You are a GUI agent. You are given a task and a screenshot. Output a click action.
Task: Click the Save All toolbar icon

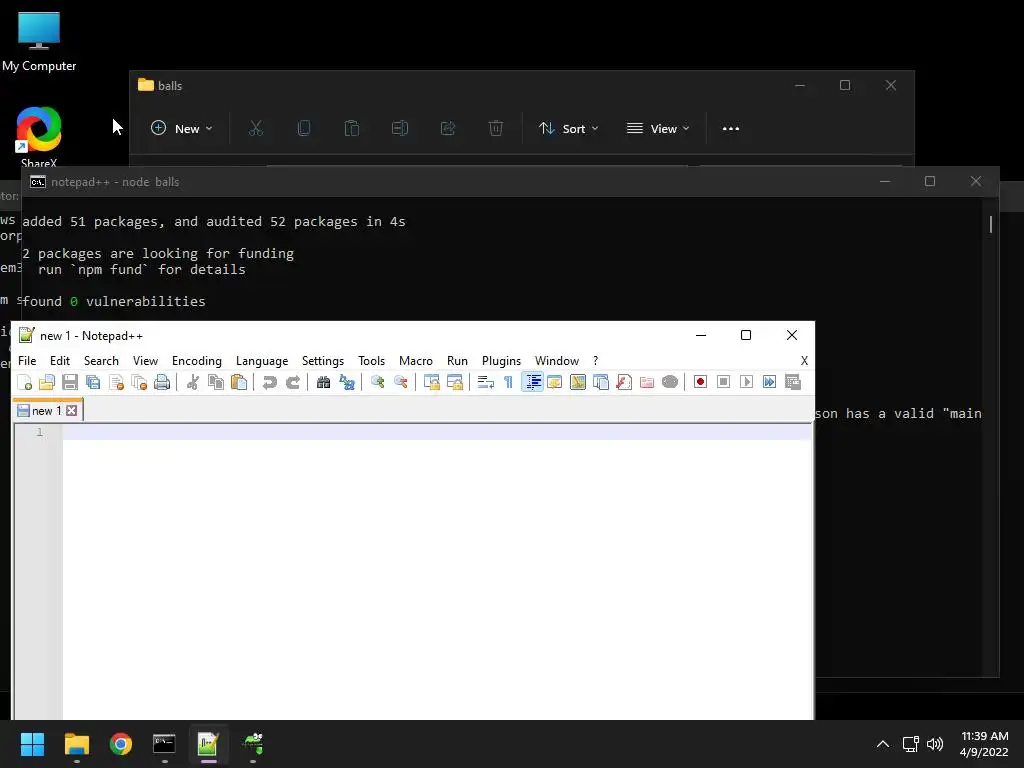93,383
